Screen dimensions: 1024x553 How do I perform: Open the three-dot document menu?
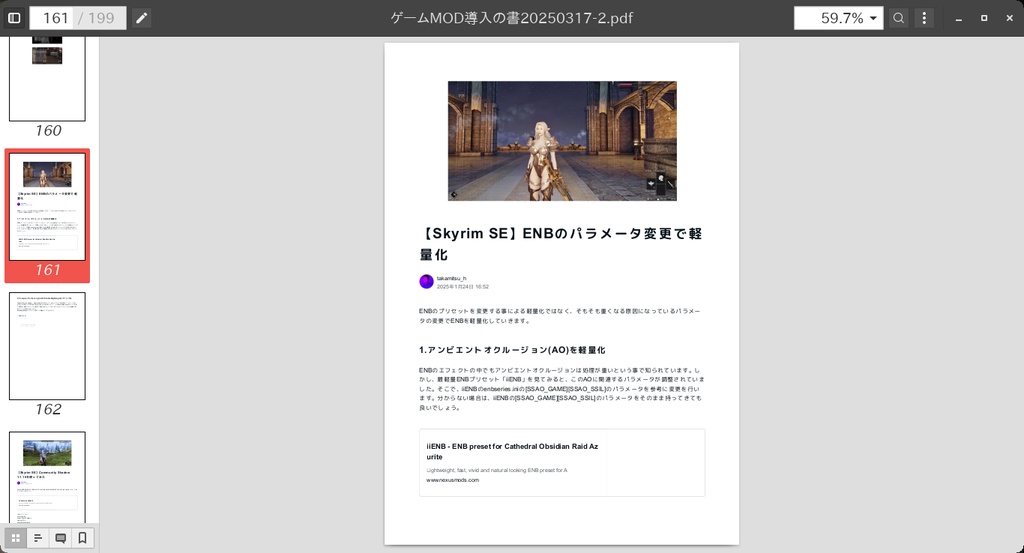click(923, 18)
